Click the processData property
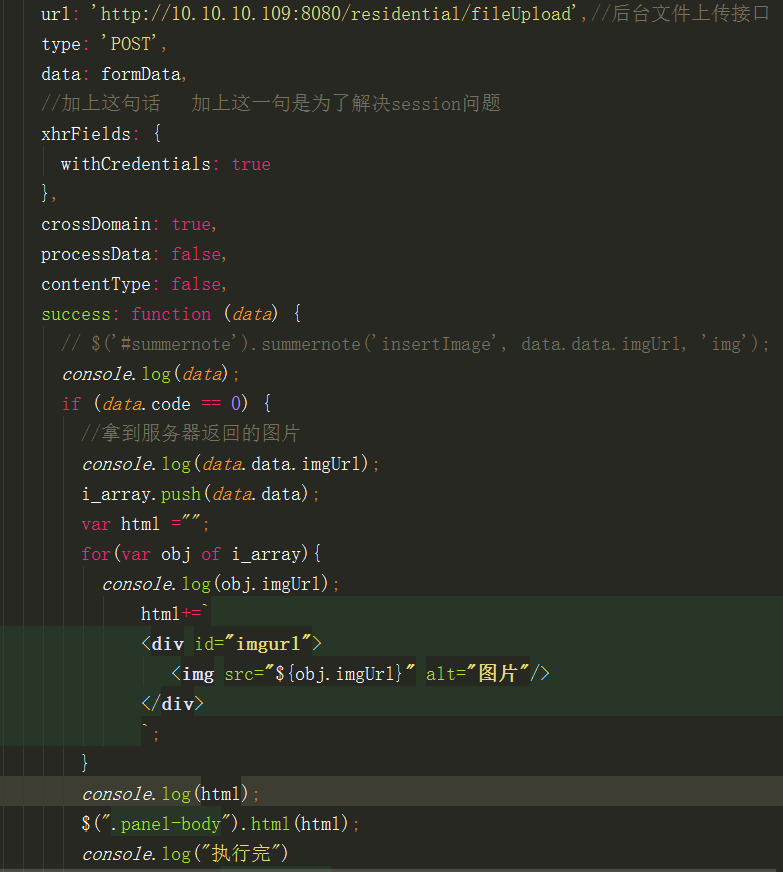The height and width of the screenshot is (872, 783). (96, 254)
